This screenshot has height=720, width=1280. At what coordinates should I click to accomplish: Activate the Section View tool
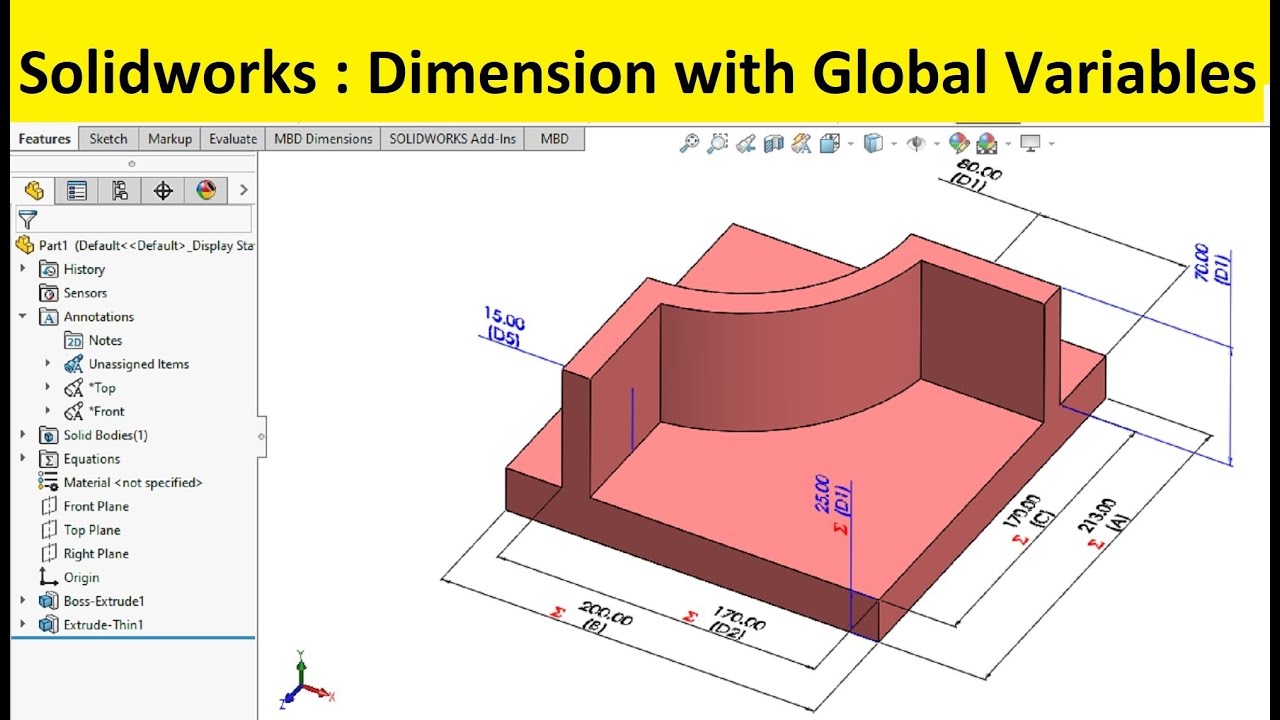coord(773,143)
